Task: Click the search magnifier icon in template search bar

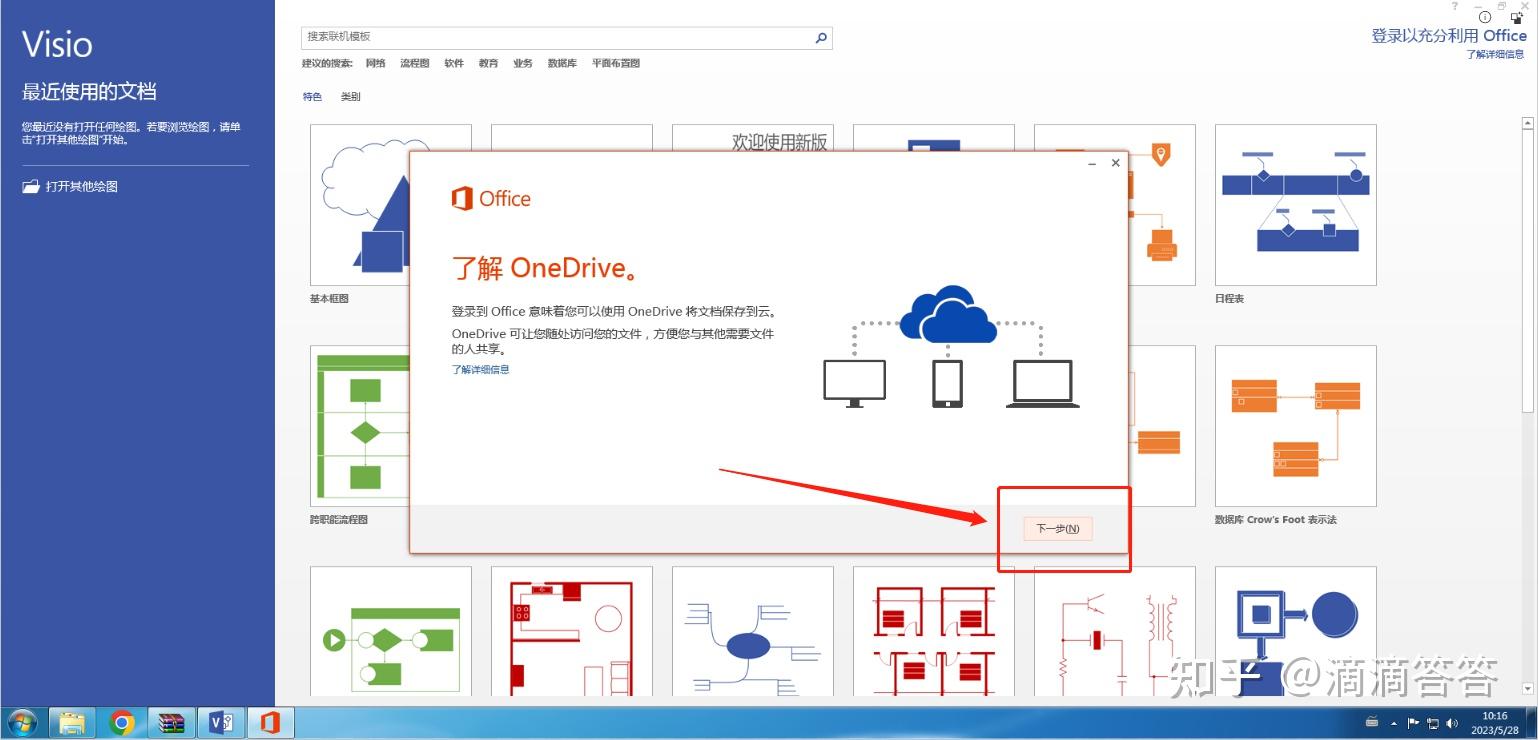Action: (x=820, y=38)
